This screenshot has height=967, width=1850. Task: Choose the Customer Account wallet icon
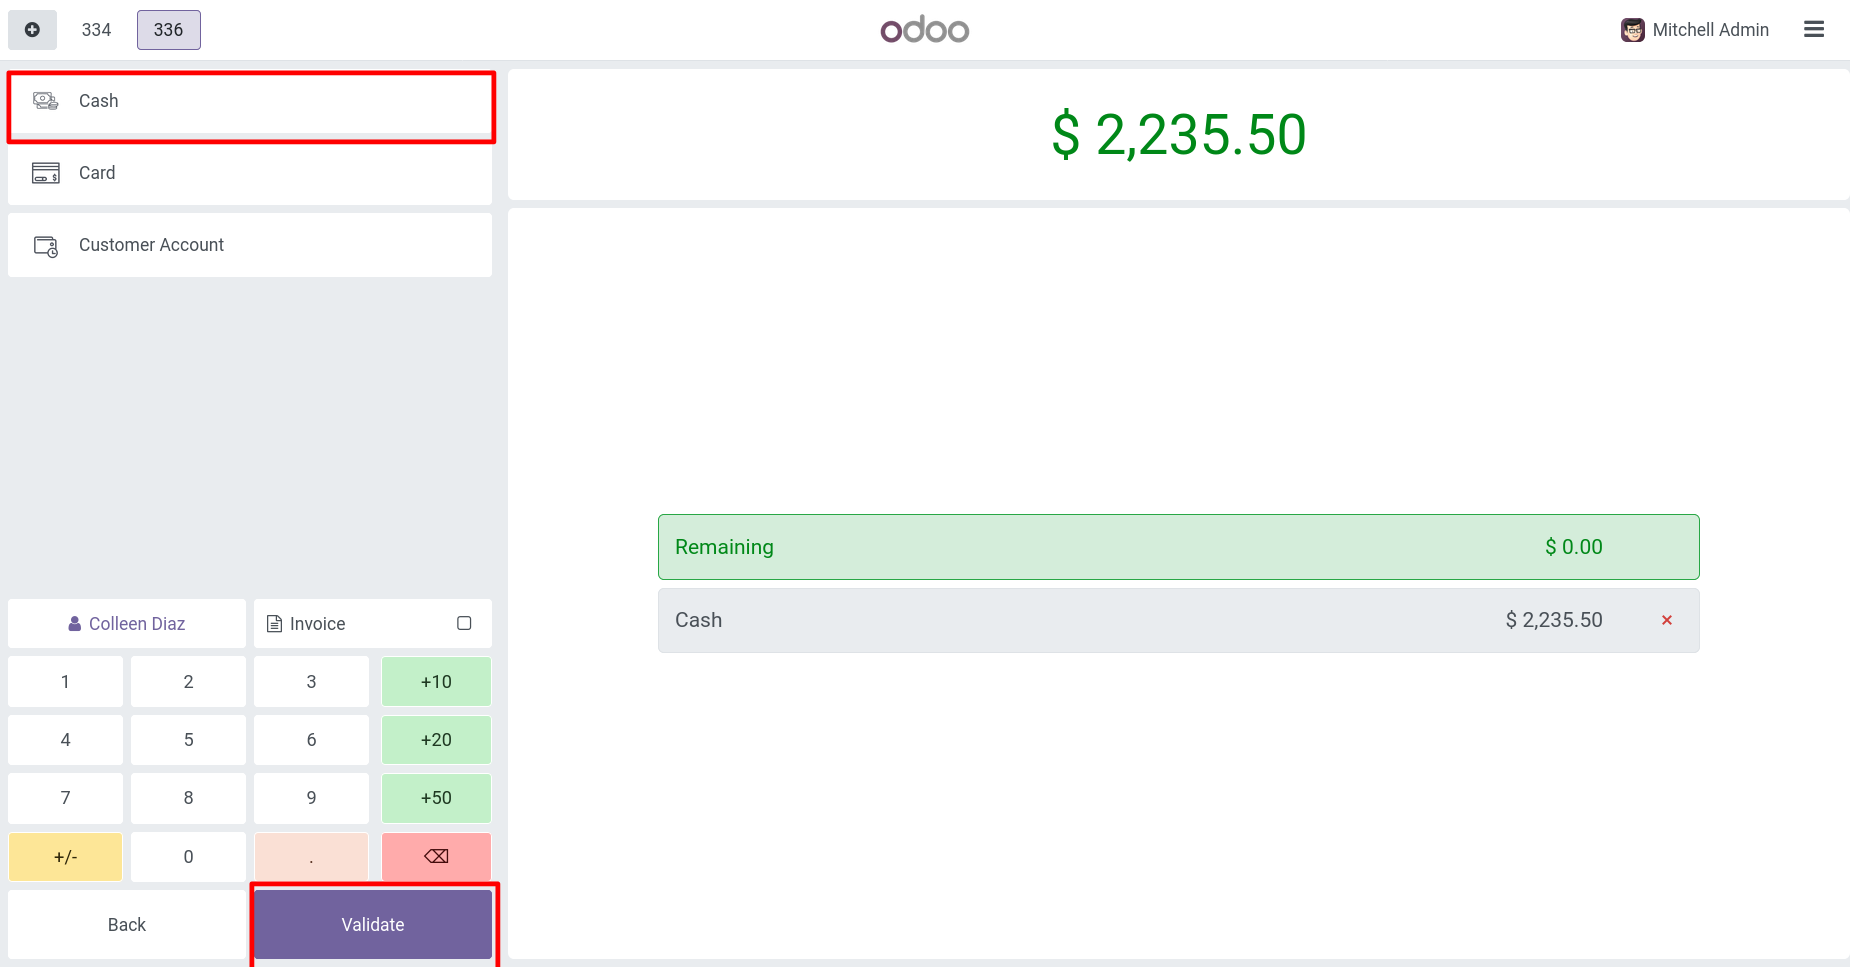point(45,245)
